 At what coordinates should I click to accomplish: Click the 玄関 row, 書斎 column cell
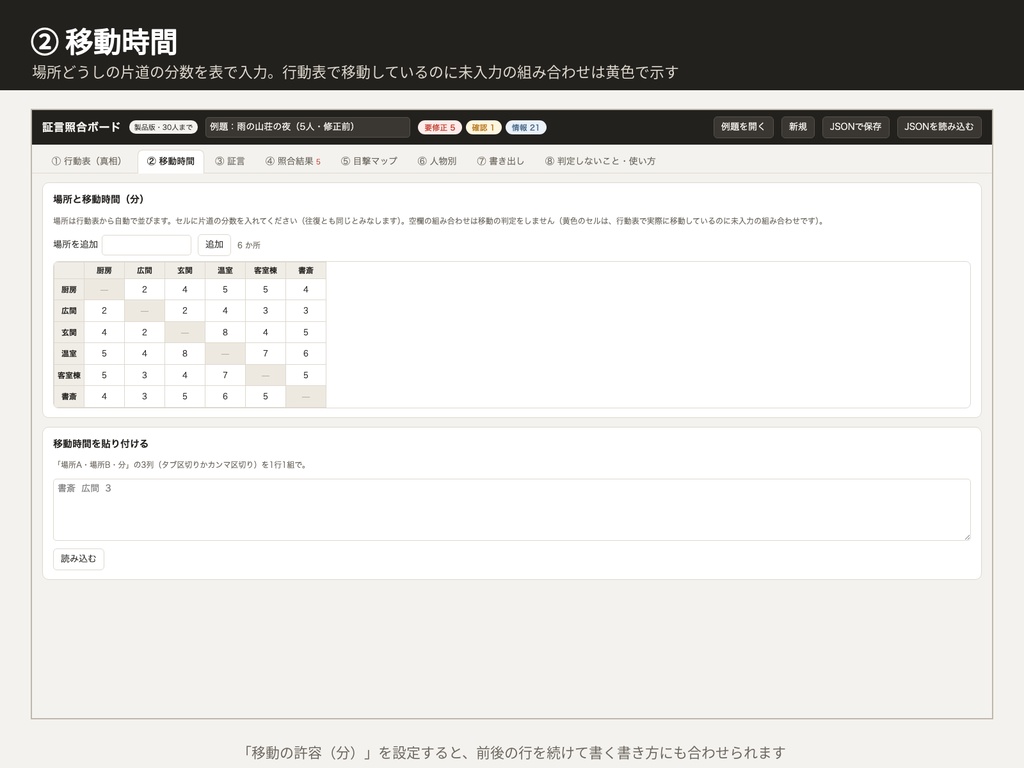coord(306,332)
